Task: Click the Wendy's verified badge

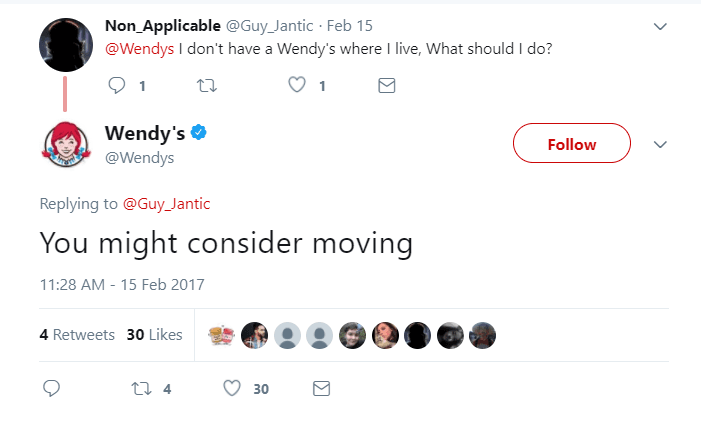Action: [x=199, y=133]
